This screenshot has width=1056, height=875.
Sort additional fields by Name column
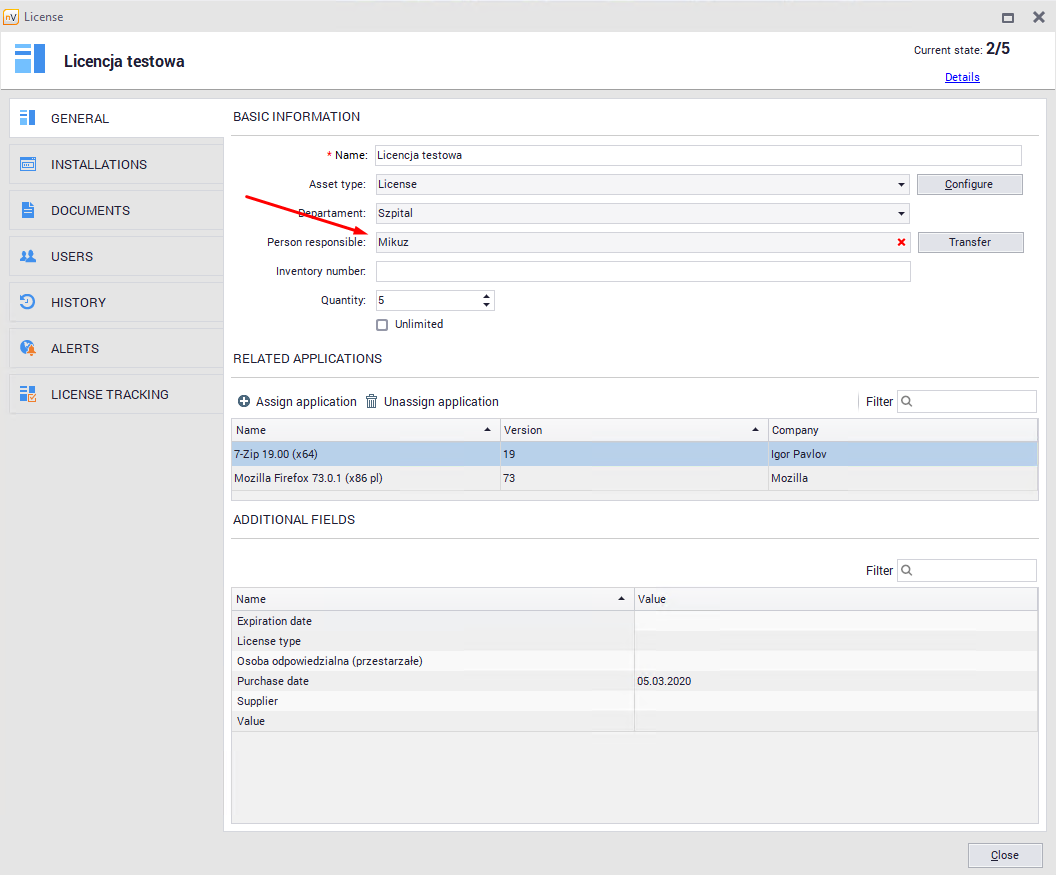point(432,599)
